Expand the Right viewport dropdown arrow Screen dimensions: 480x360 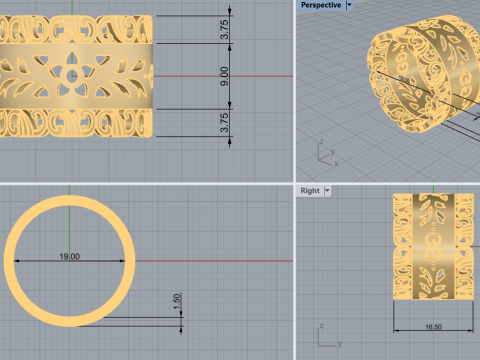click(327, 191)
